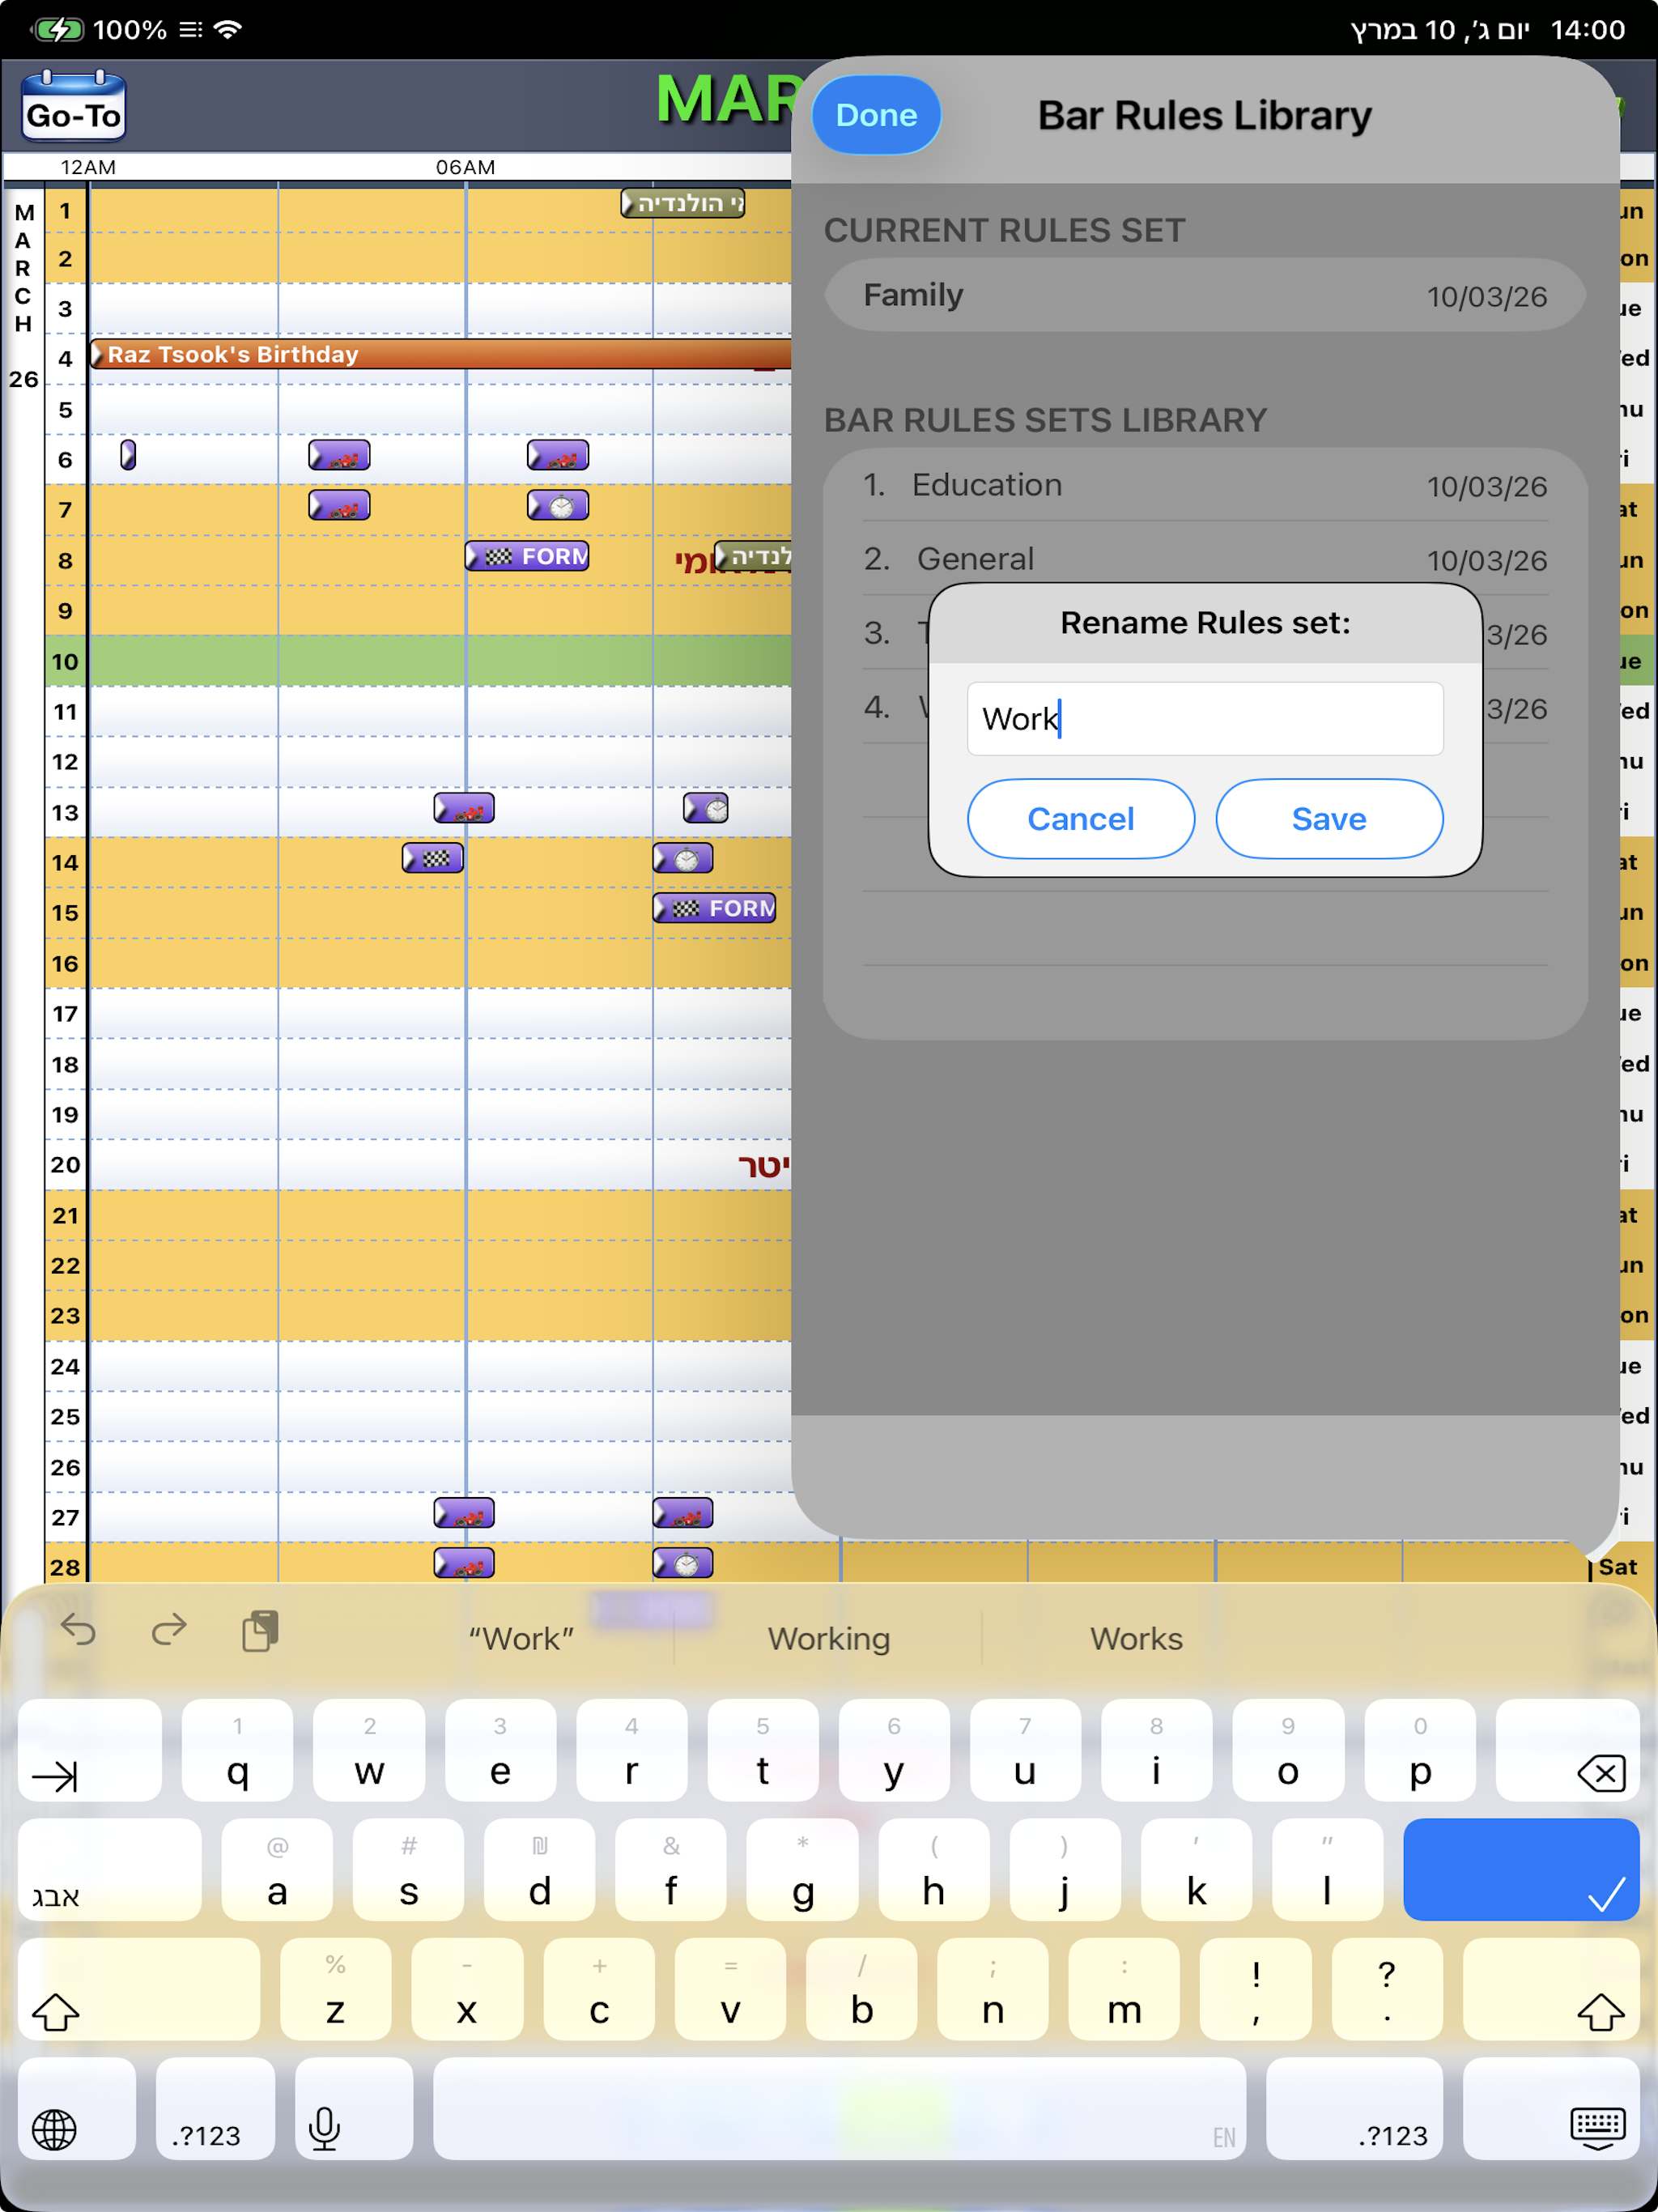Open the stopwatch event on March 7
This screenshot has height=2212, width=1658.
[x=557, y=505]
